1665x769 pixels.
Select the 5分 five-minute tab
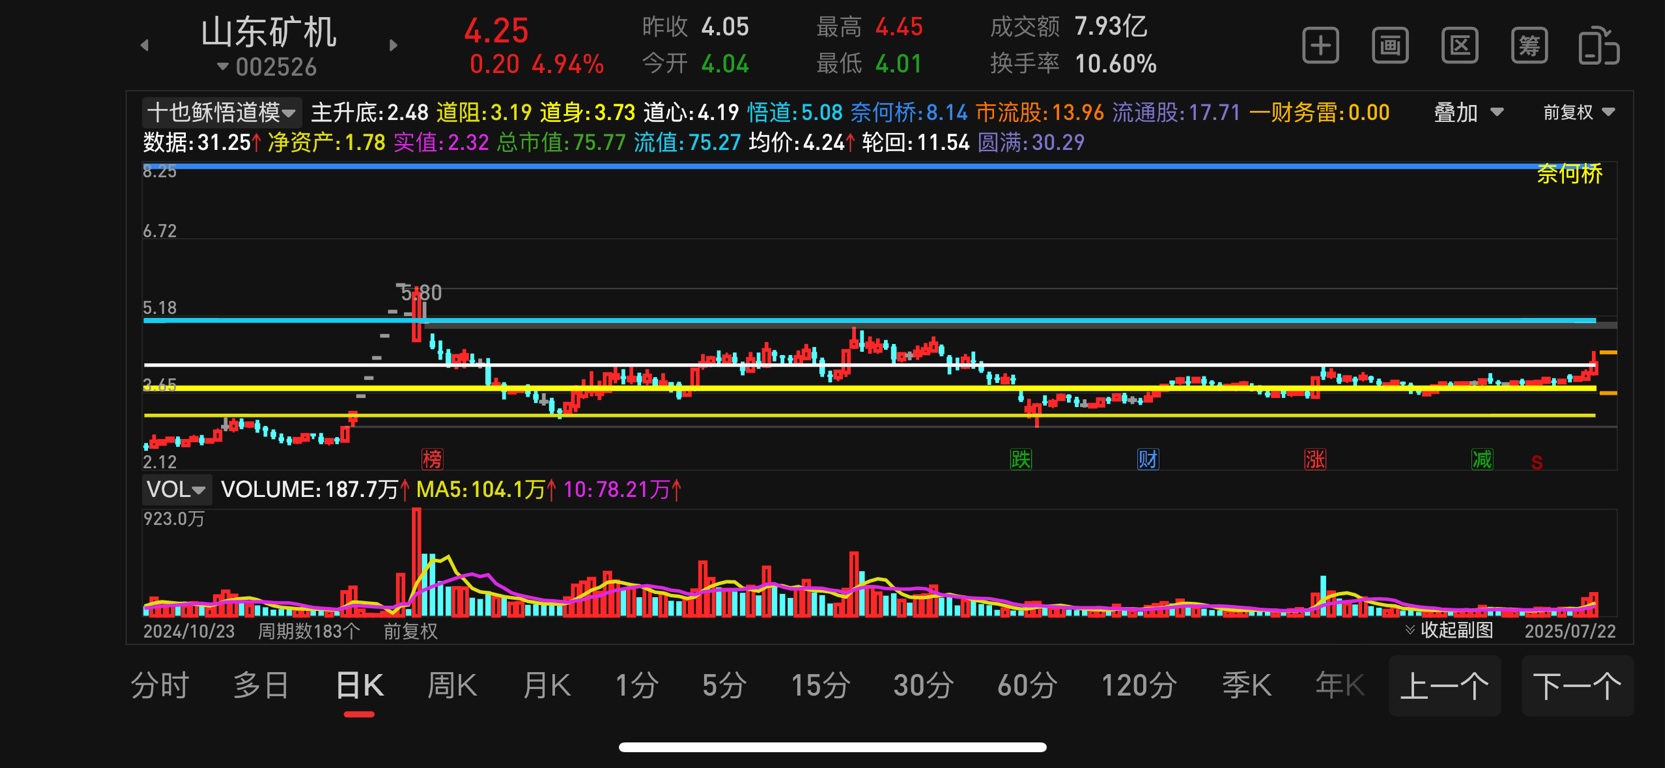[x=724, y=686]
